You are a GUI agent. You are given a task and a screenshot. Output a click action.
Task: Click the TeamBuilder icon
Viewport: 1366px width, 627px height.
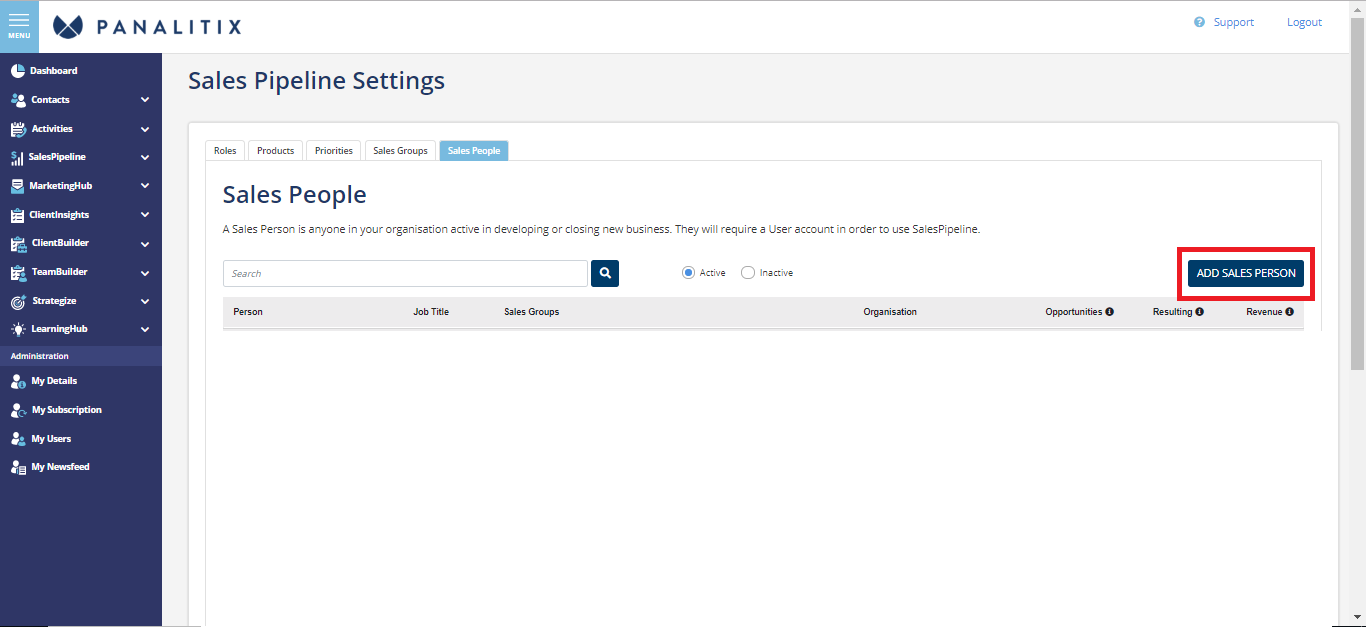(18, 272)
